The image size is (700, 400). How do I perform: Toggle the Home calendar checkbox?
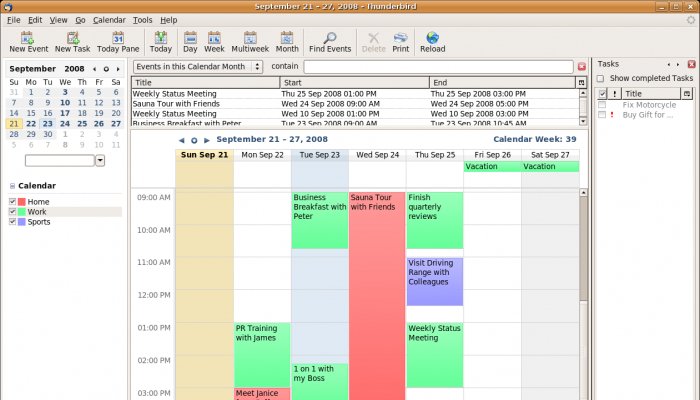click(x=12, y=201)
